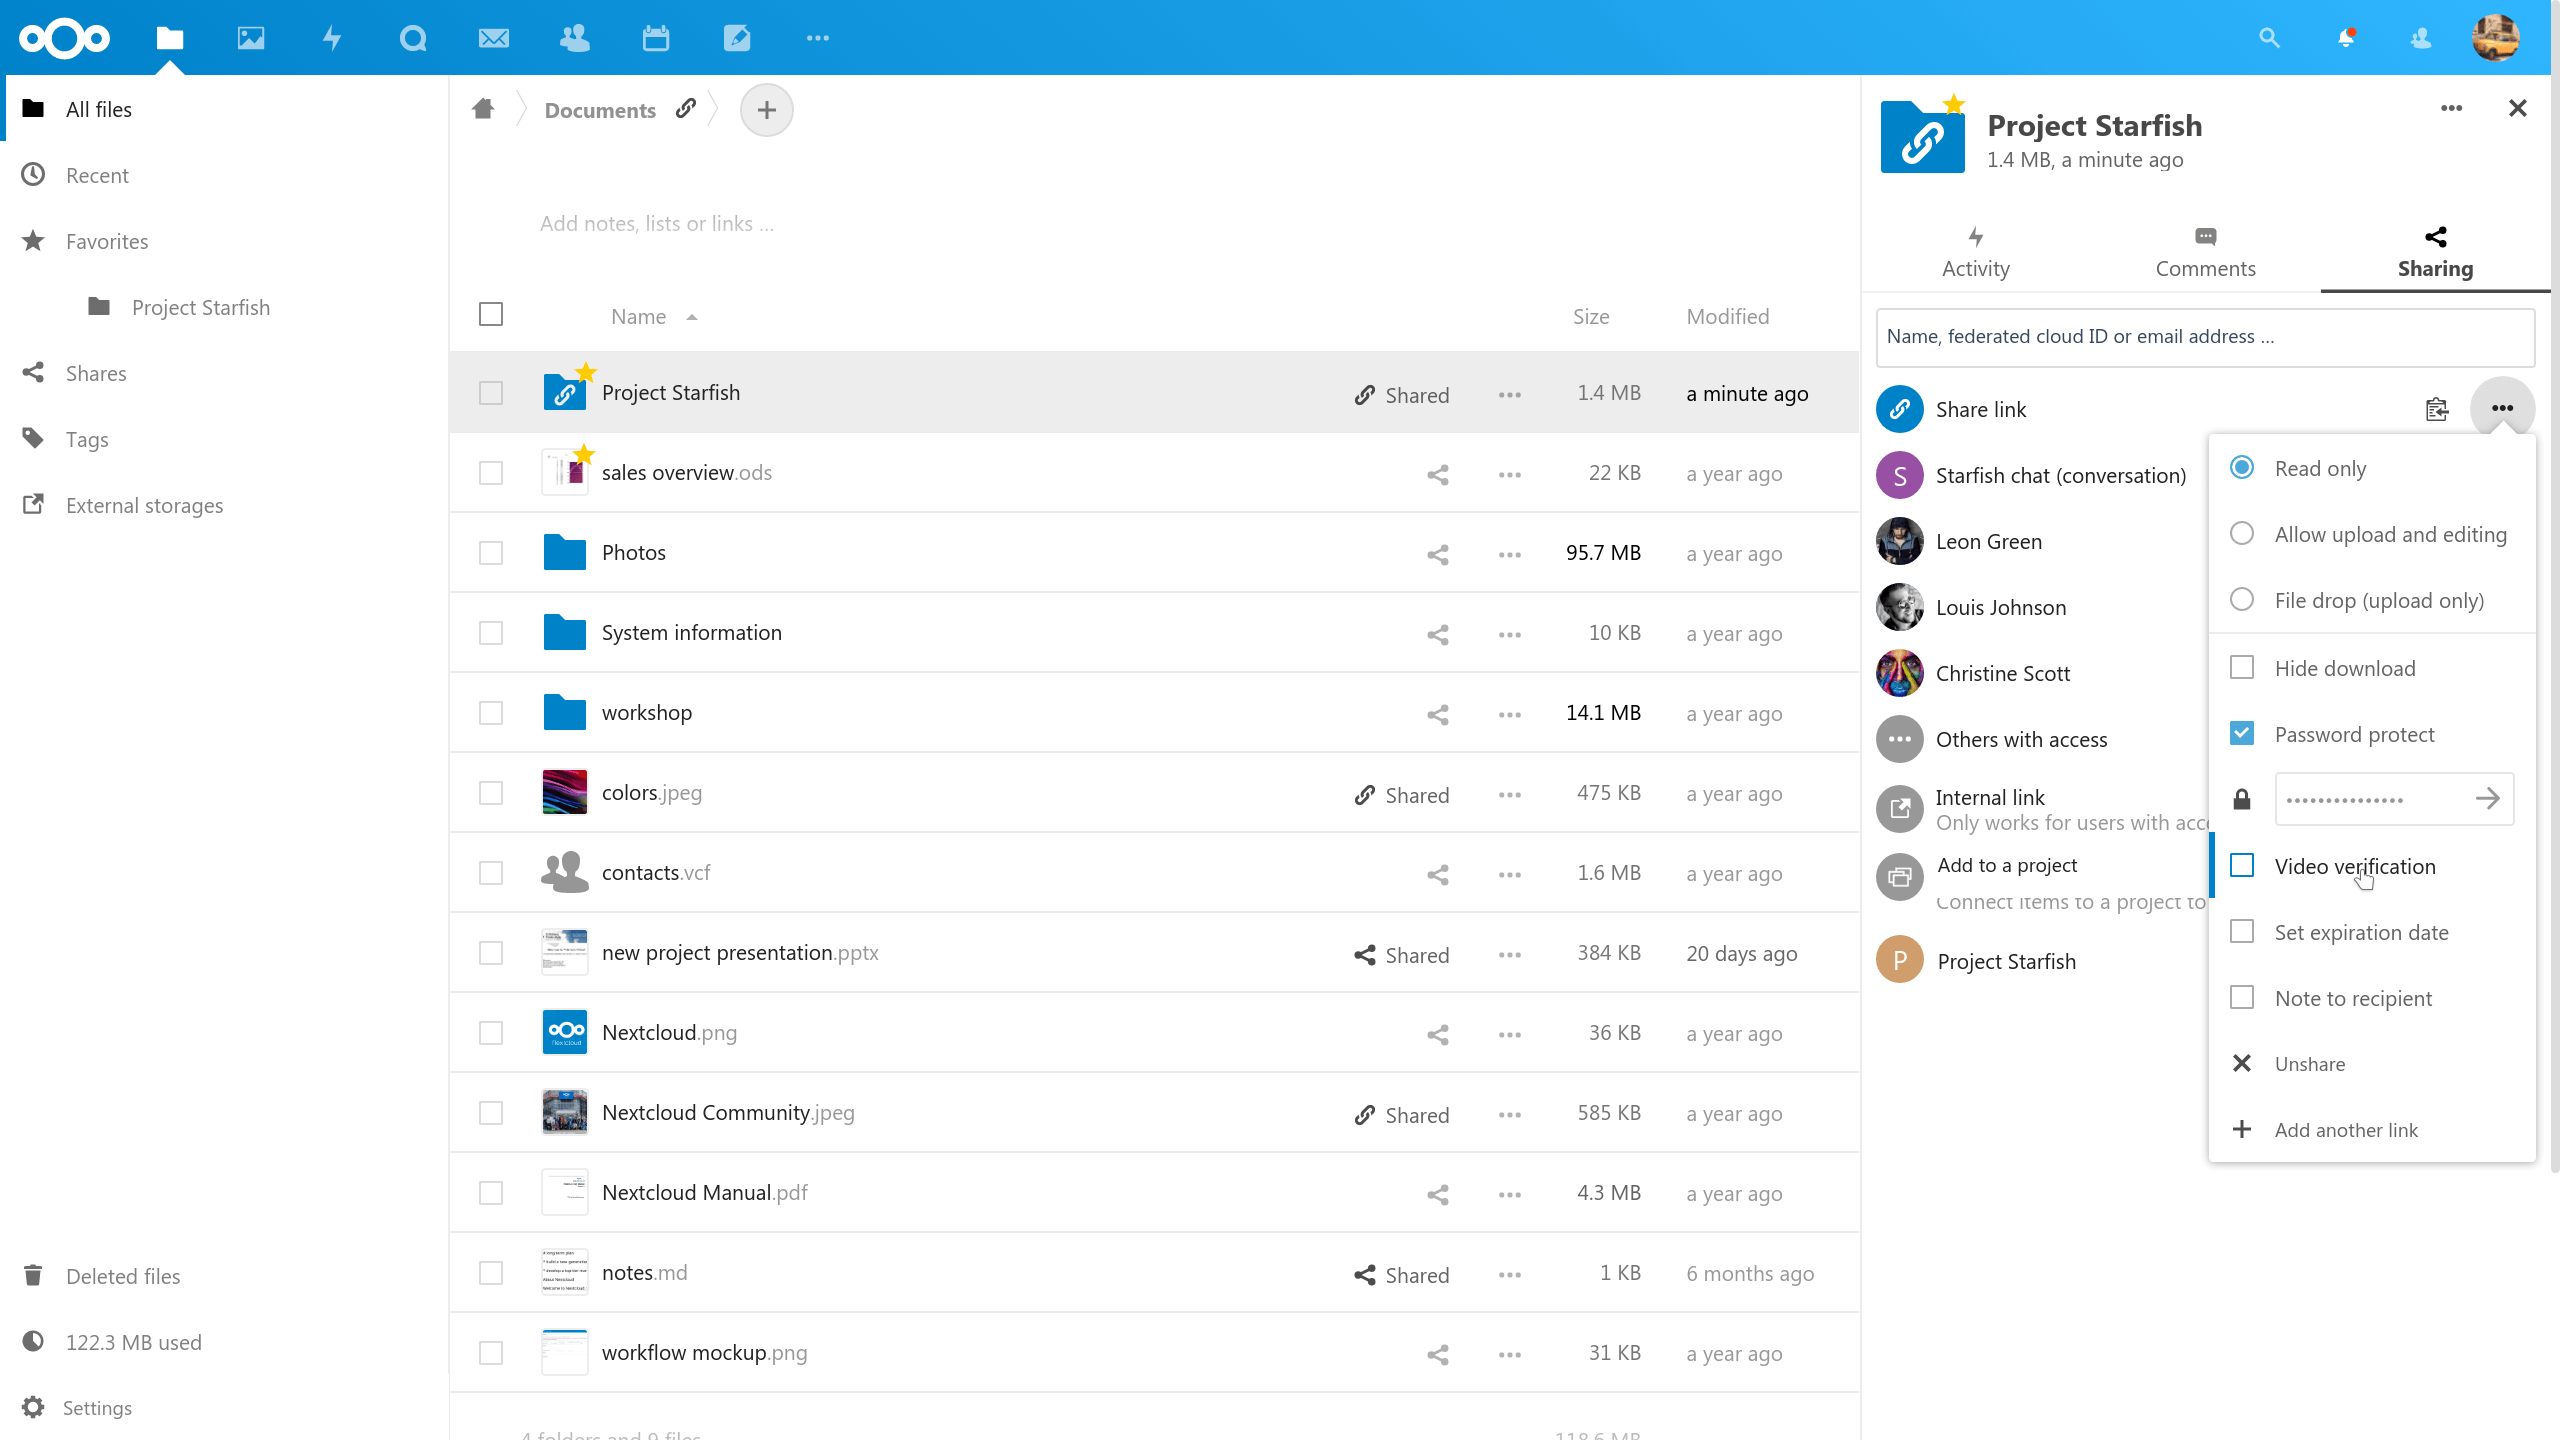Click the 122.3 MB used quota indicator

133,1342
